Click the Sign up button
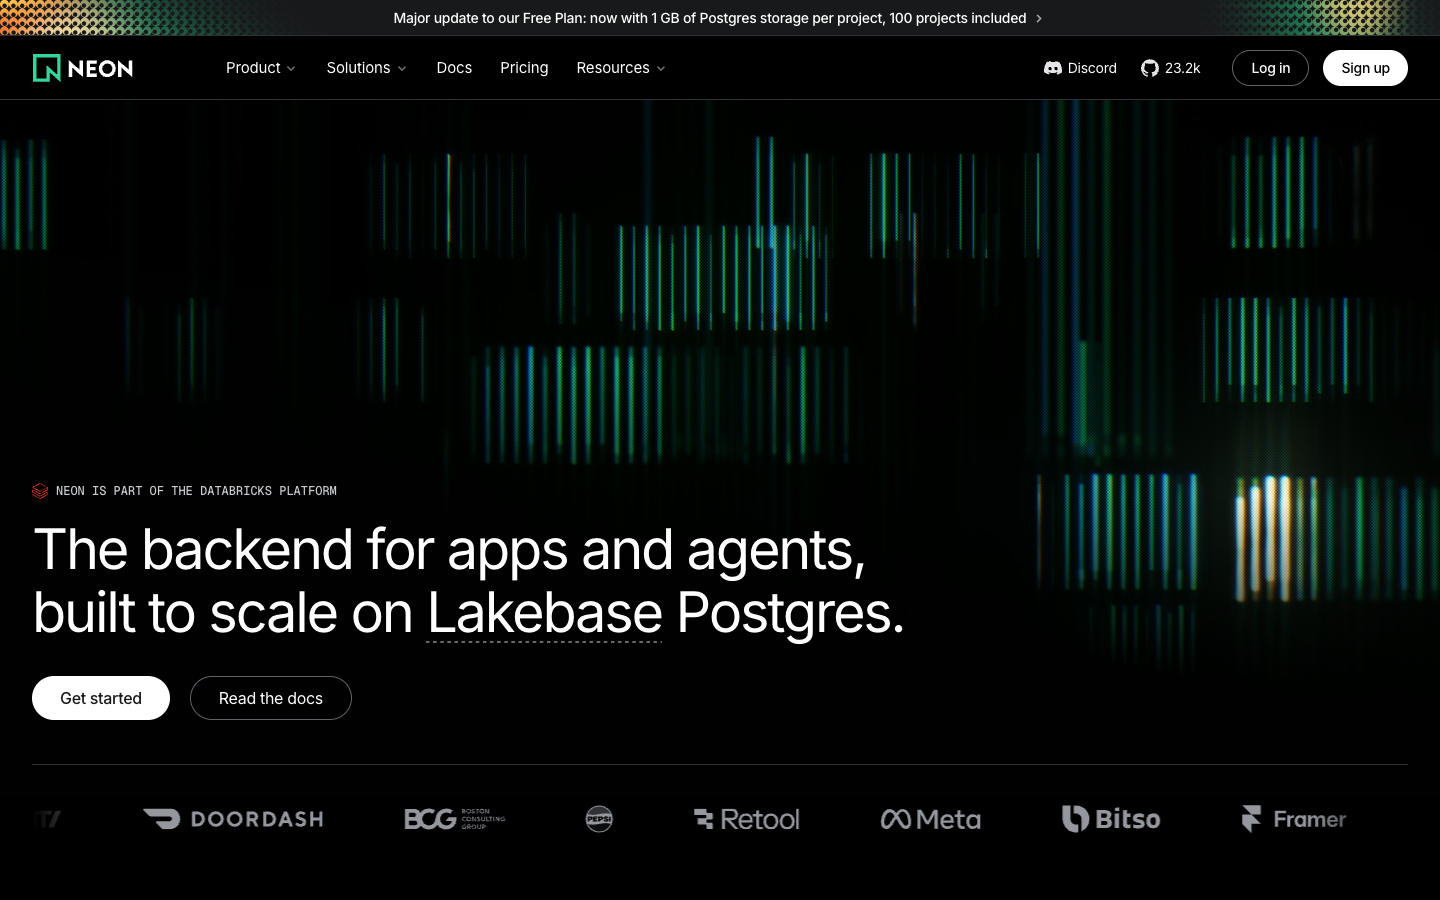The height and width of the screenshot is (900, 1440). point(1365,68)
